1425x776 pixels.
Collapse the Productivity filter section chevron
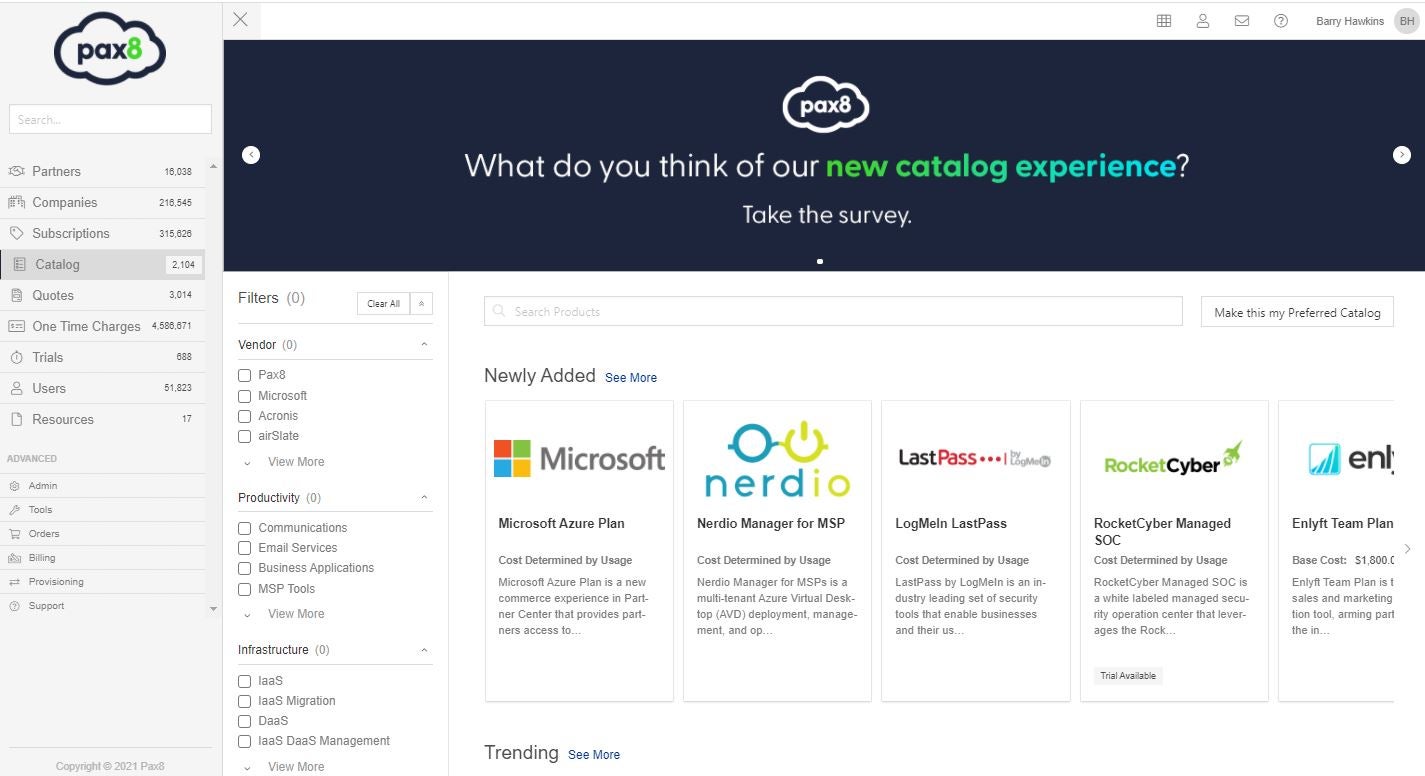pyautogui.click(x=424, y=497)
